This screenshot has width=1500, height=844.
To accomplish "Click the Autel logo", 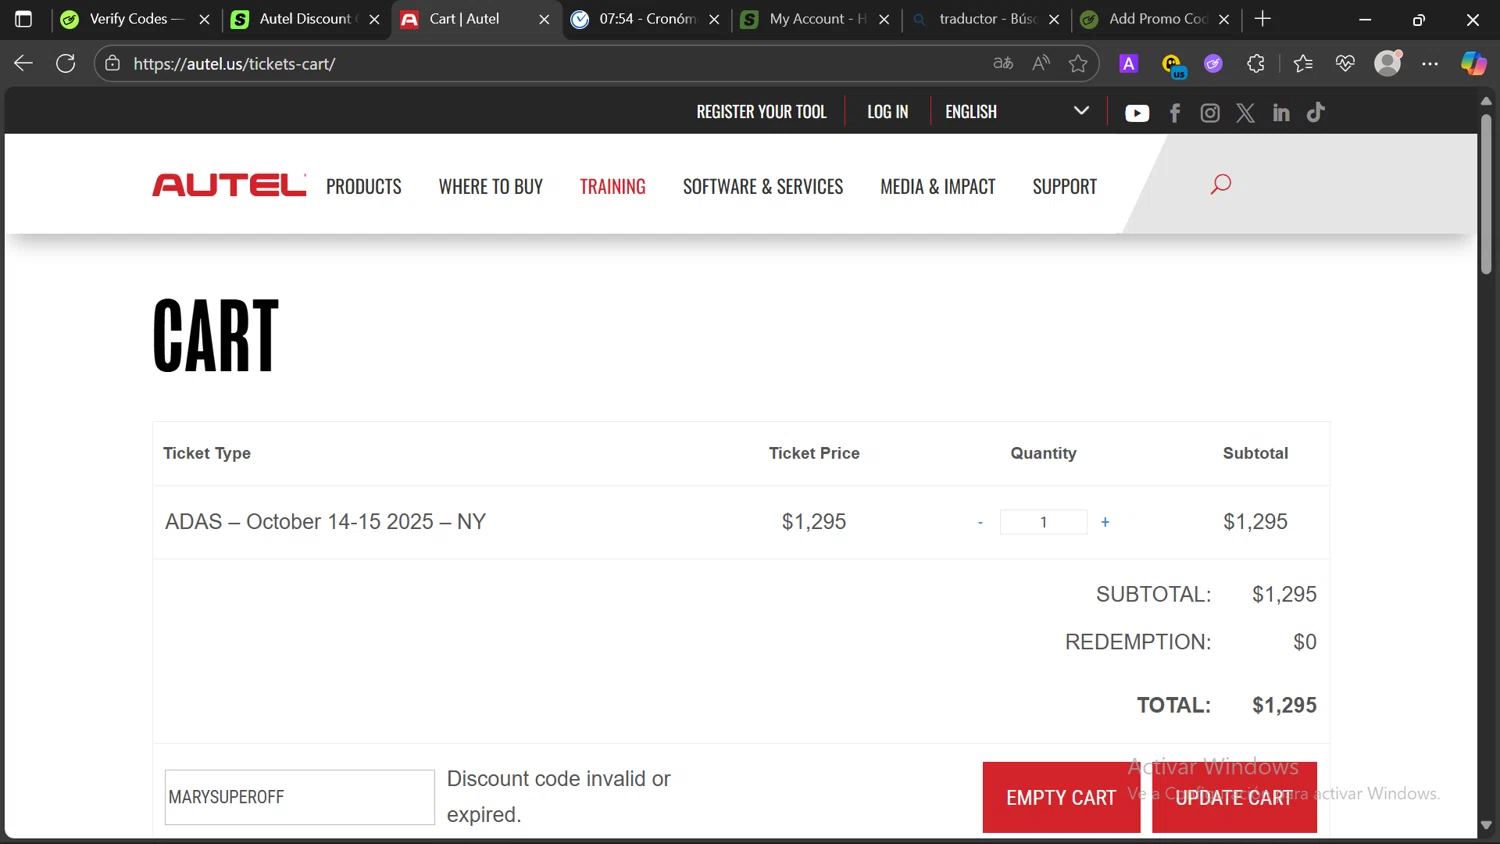I will pos(229,185).
